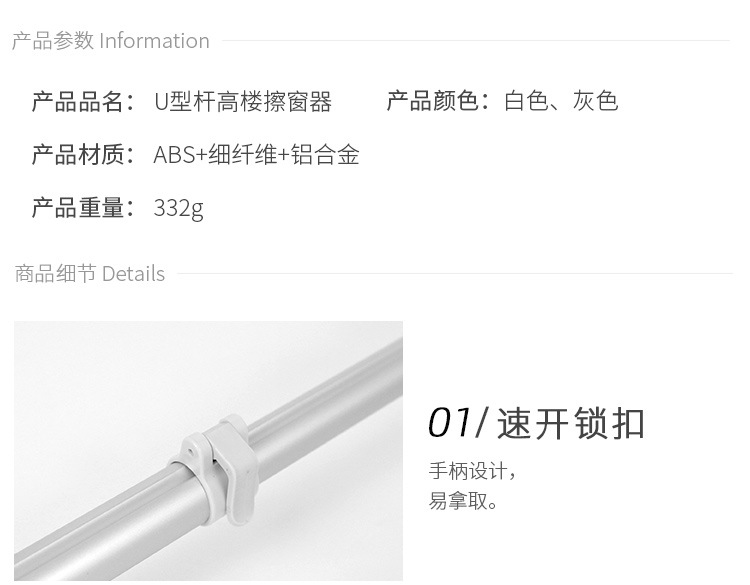
Task: Click the 手柄设计 description line
Action: point(472,471)
